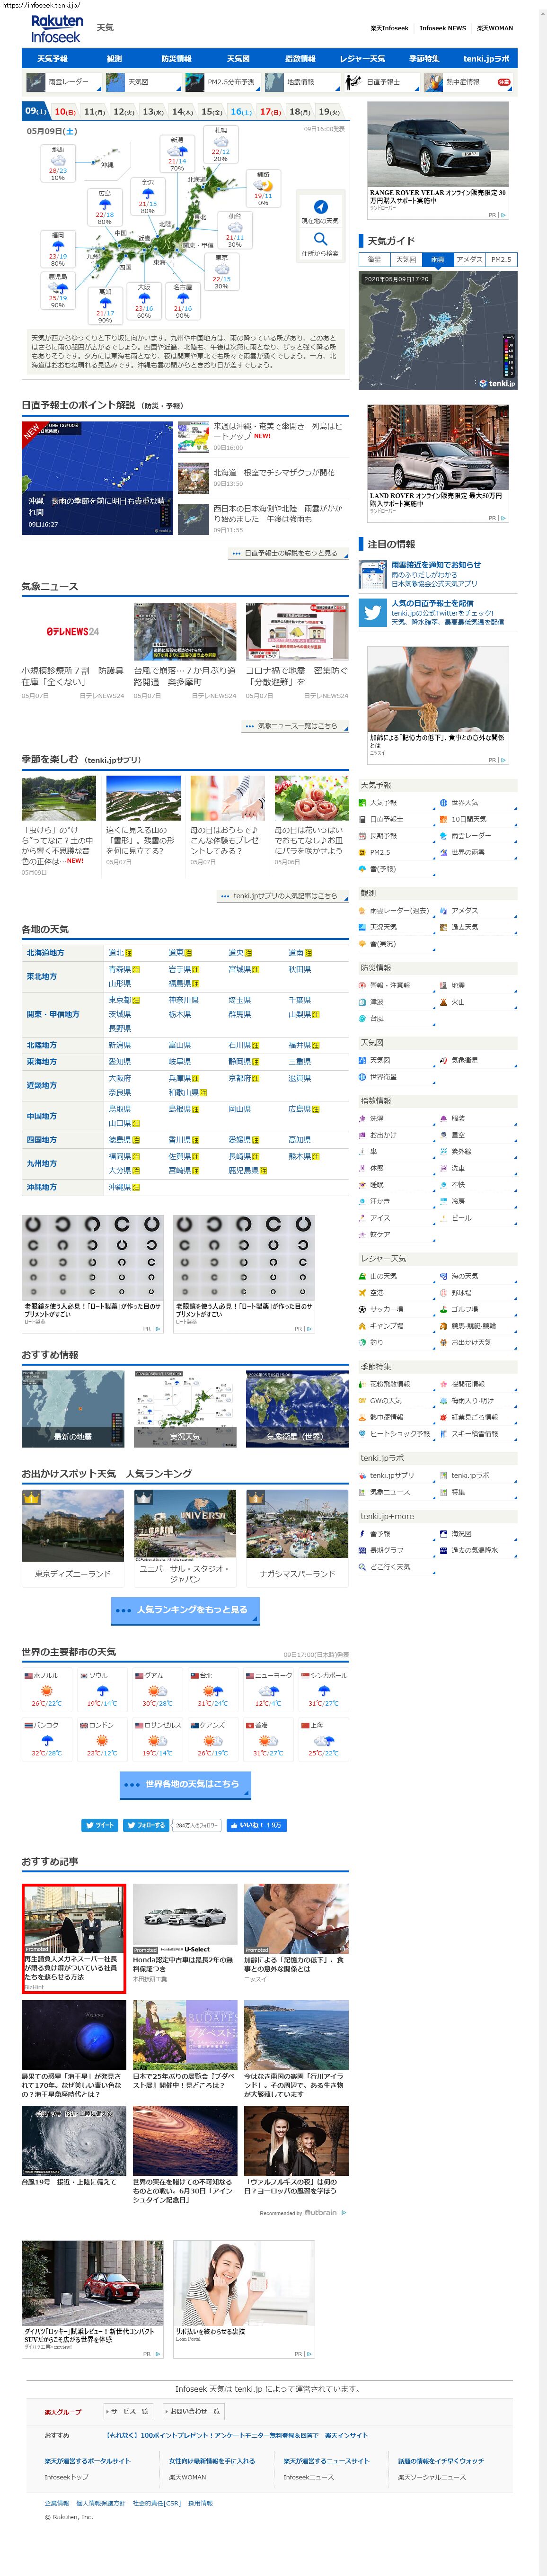The height and width of the screenshot is (2576, 547).
Task: Expand 日直予報士の解説をもっと見る link
Action: tap(286, 553)
